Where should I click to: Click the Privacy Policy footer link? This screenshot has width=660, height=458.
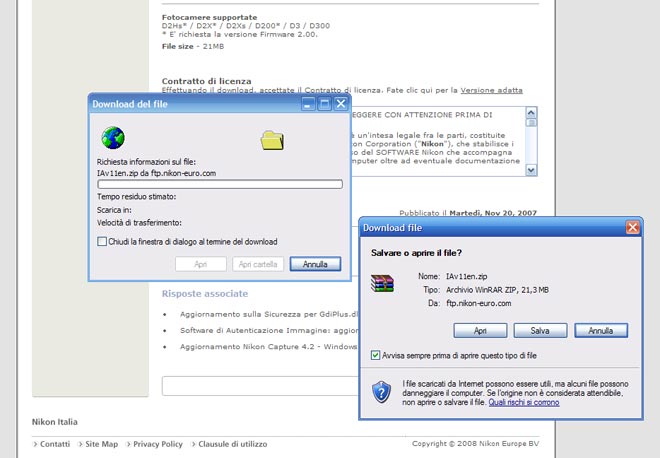tap(158, 444)
